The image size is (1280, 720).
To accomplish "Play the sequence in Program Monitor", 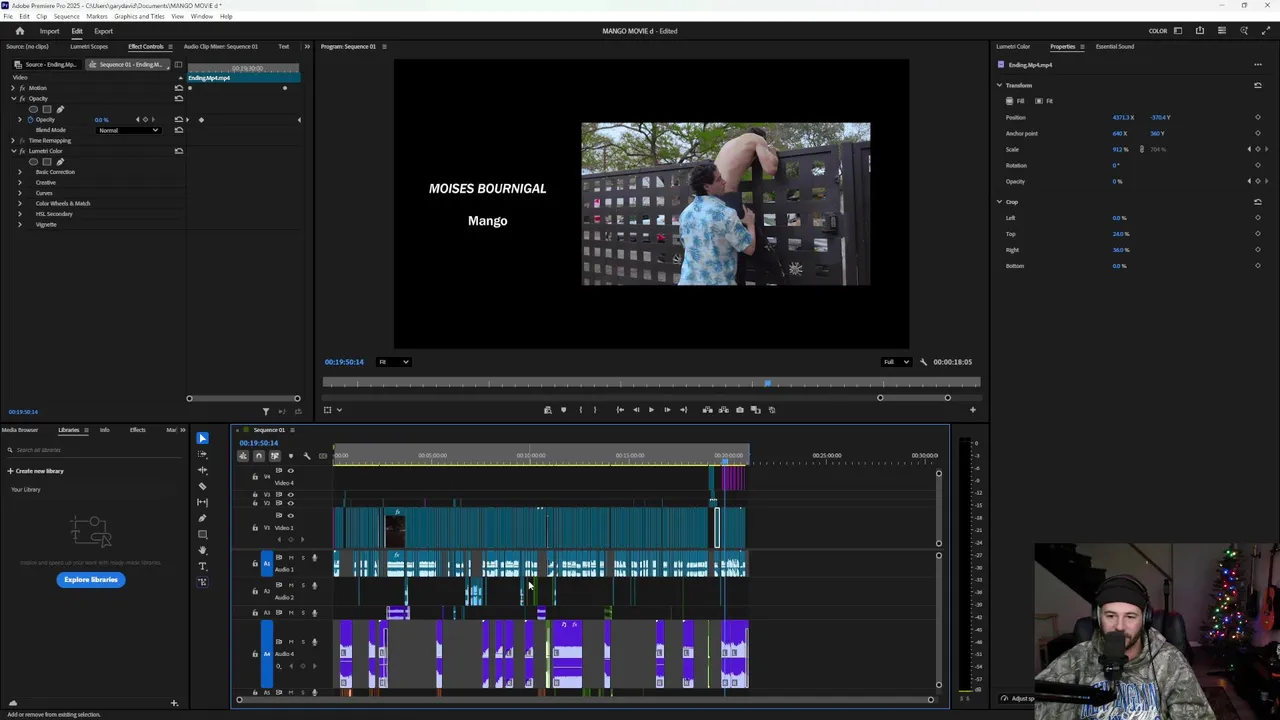I will pos(651,410).
